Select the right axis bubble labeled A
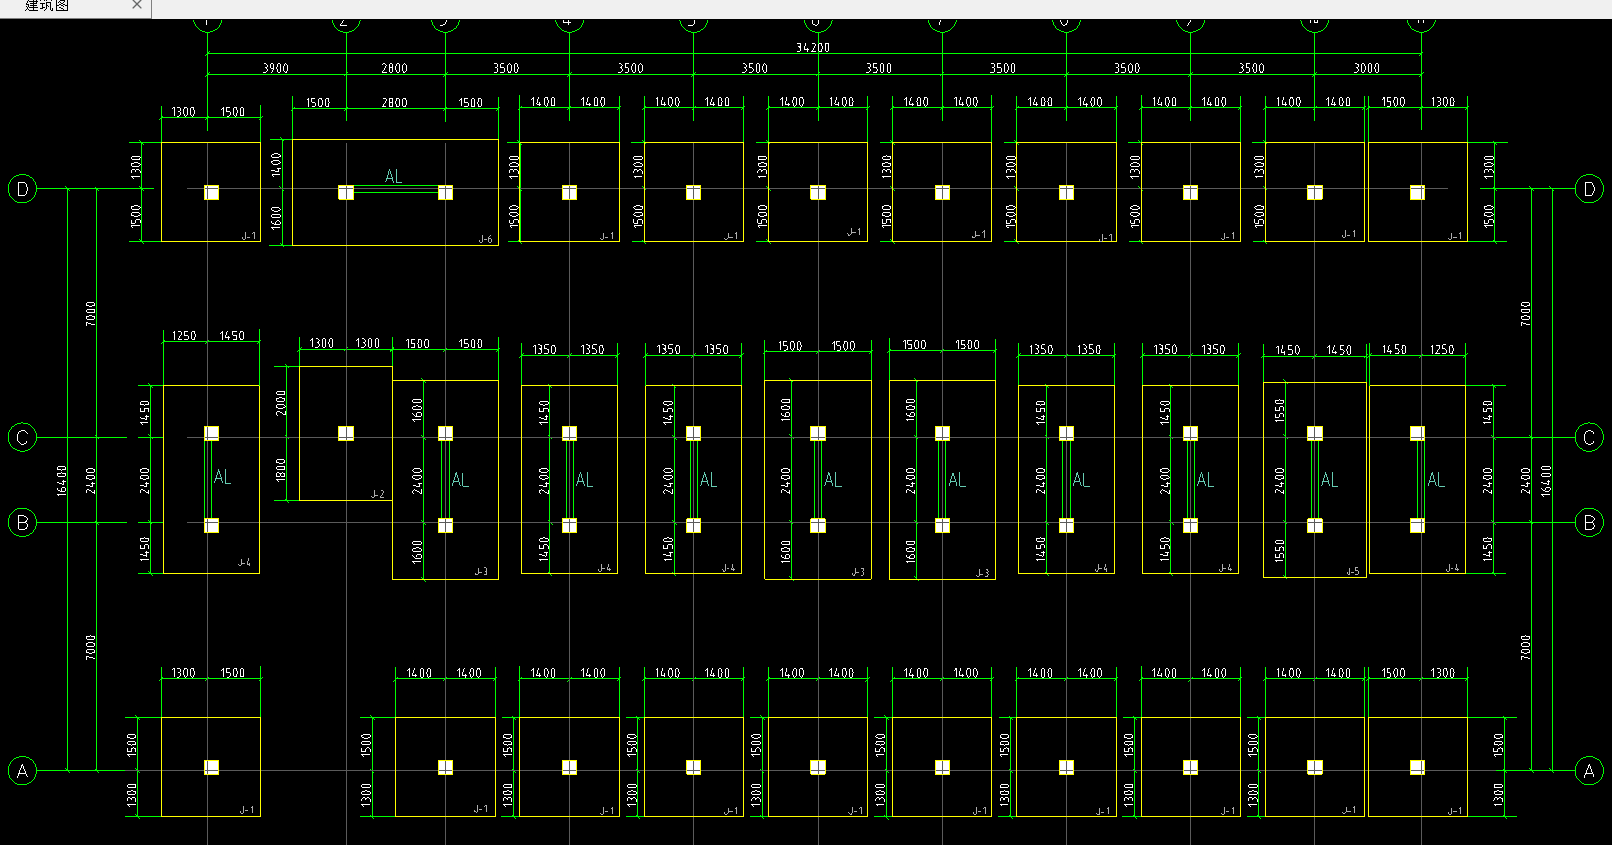 tap(1589, 770)
